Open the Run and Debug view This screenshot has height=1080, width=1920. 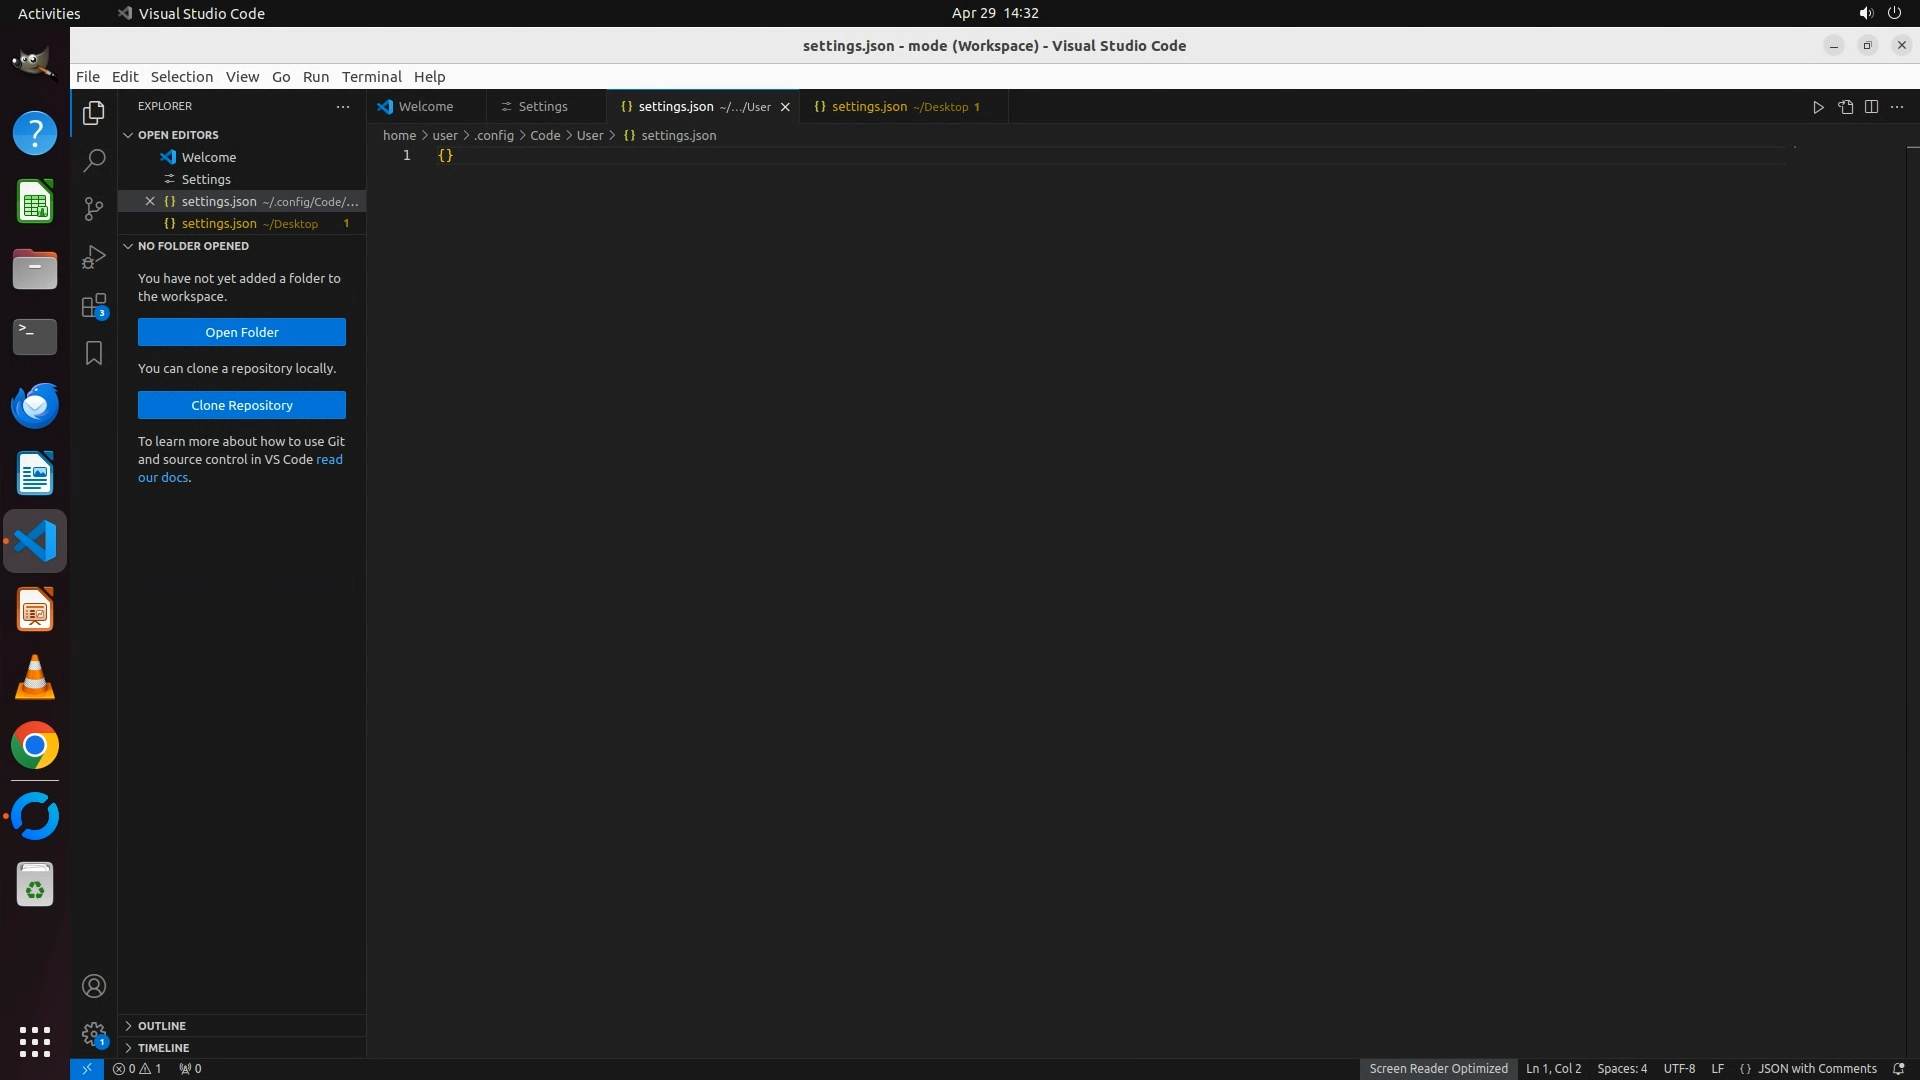(x=94, y=257)
